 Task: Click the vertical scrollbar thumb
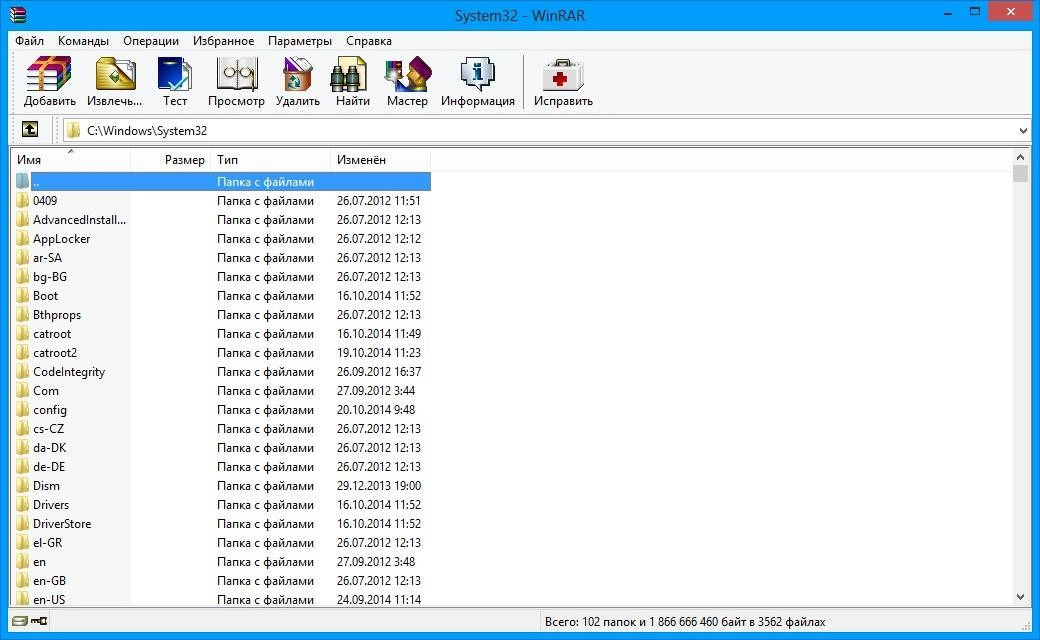pos(1020,174)
